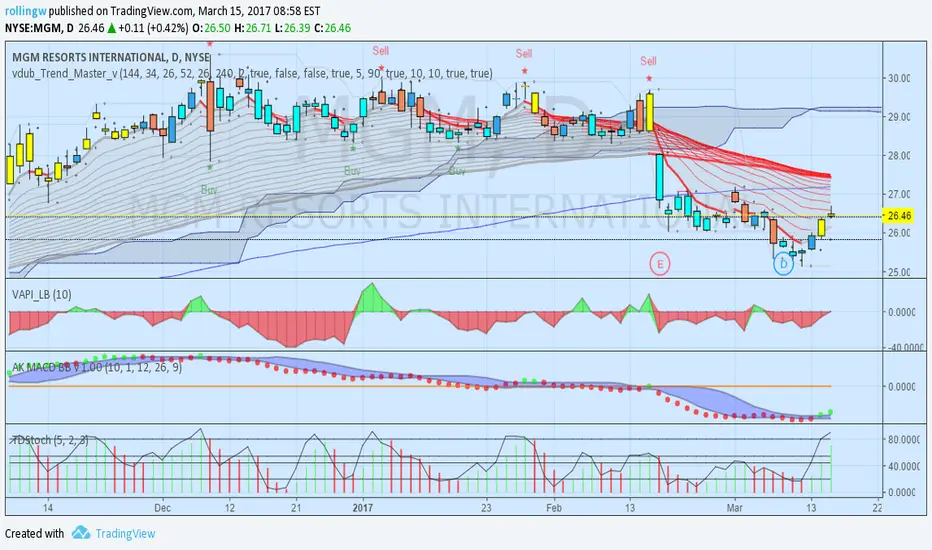Screen dimensions: 932x550
Task: Click the TradingView logo icon
Action: coord(81,533)
